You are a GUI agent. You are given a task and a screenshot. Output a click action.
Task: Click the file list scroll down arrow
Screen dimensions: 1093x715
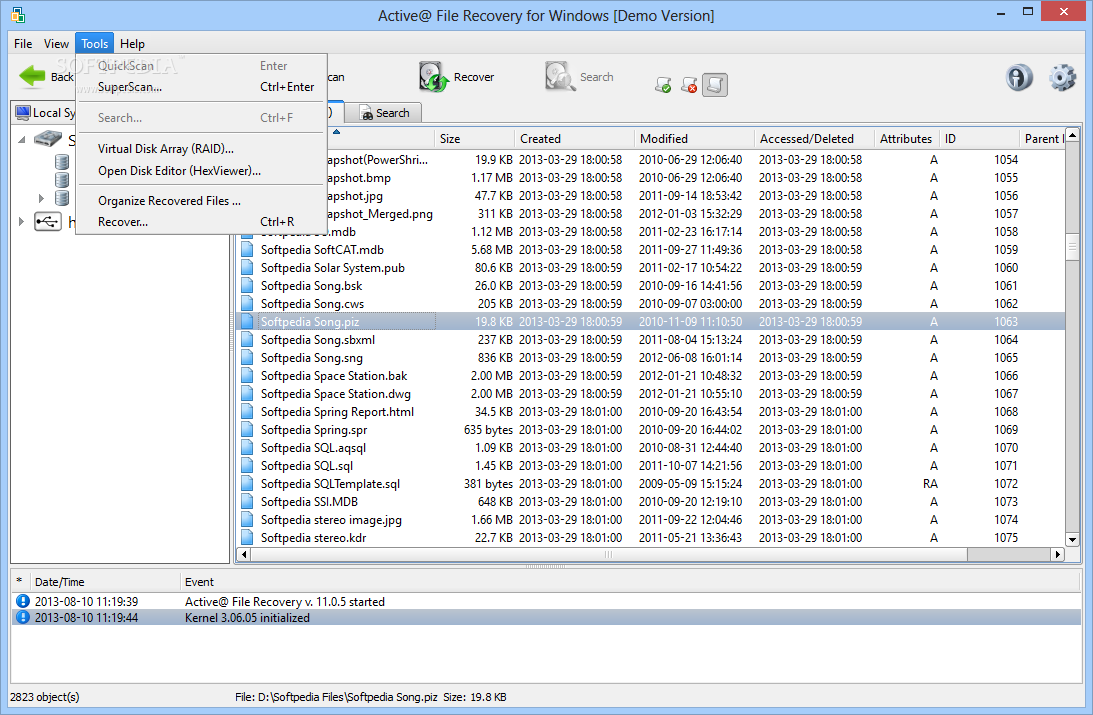coord(1072,539)
